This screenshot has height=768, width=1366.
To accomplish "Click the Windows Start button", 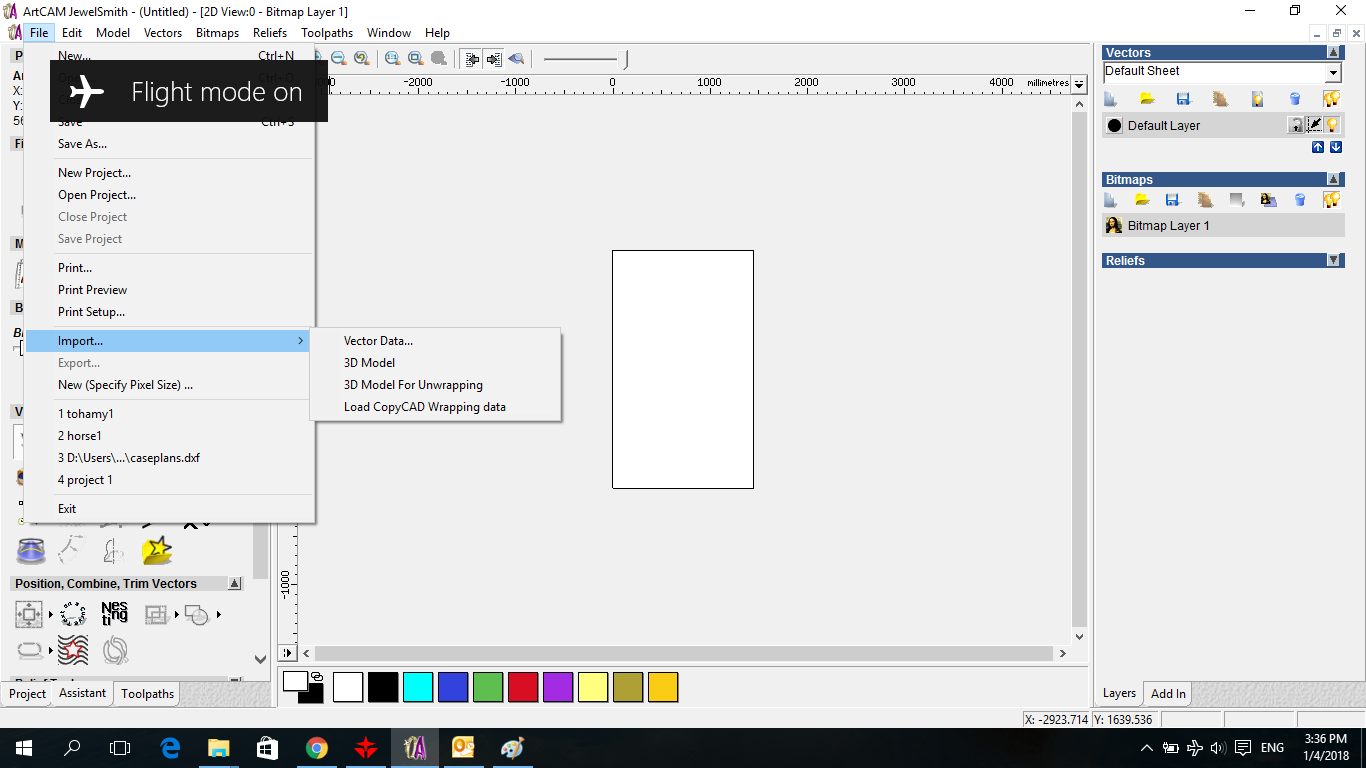I will [24, 748].
